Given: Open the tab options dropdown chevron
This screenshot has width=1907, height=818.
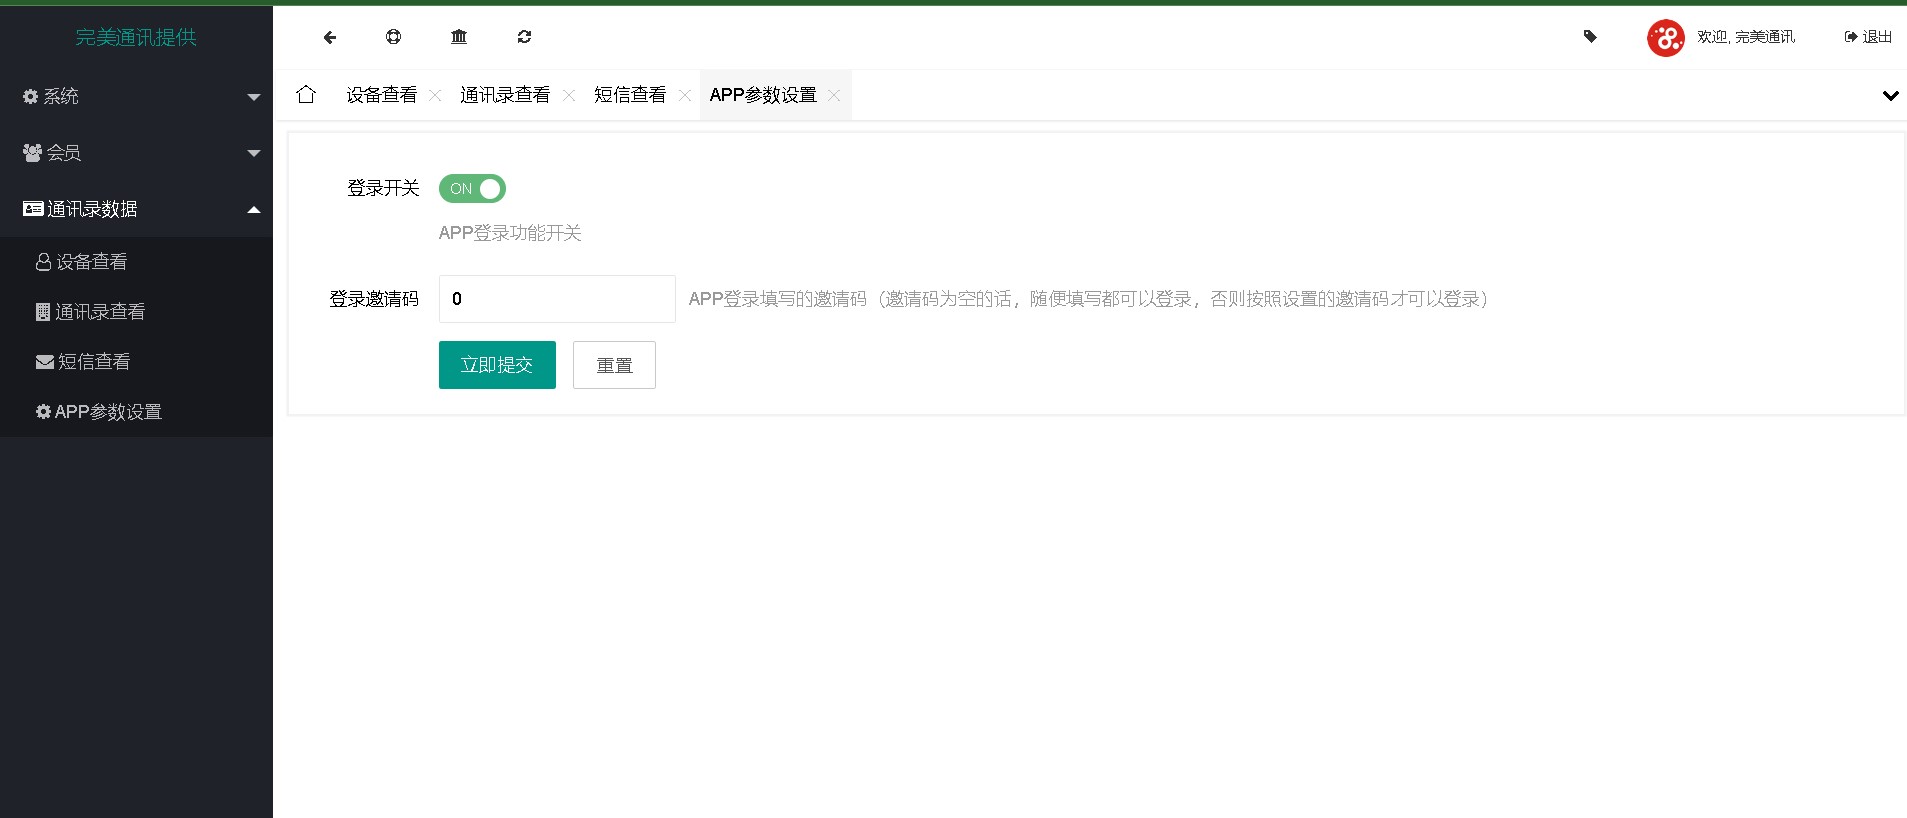Looking at the screenshot, I should point(1890,96).
